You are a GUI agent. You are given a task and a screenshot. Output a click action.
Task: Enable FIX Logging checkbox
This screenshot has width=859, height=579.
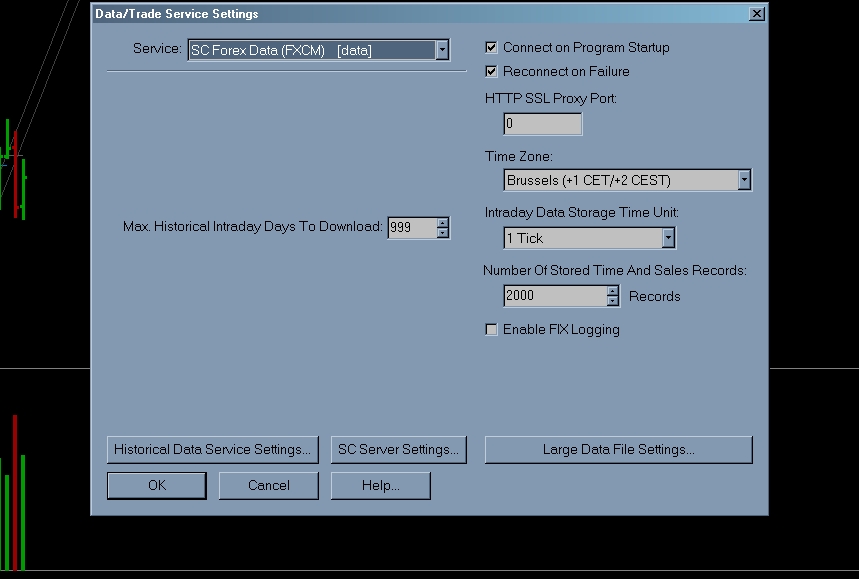click(491, 329)
